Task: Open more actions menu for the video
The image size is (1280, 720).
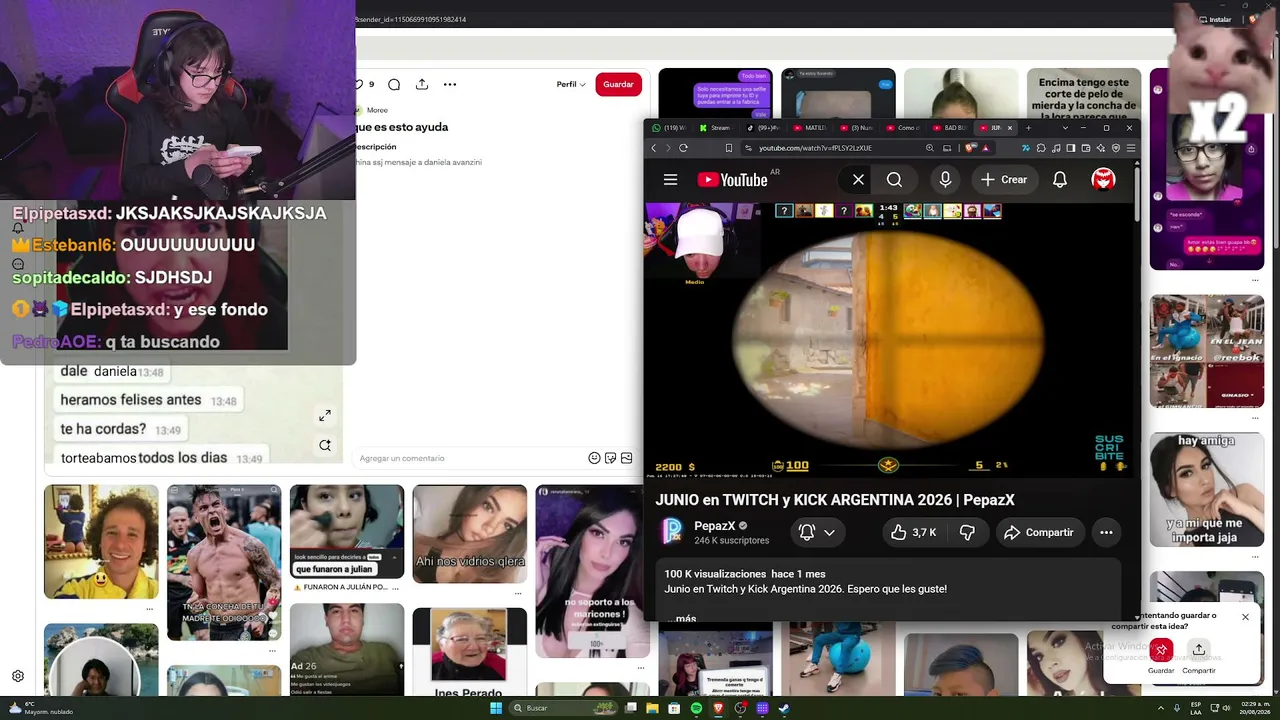Action: tap(1106, 533)
